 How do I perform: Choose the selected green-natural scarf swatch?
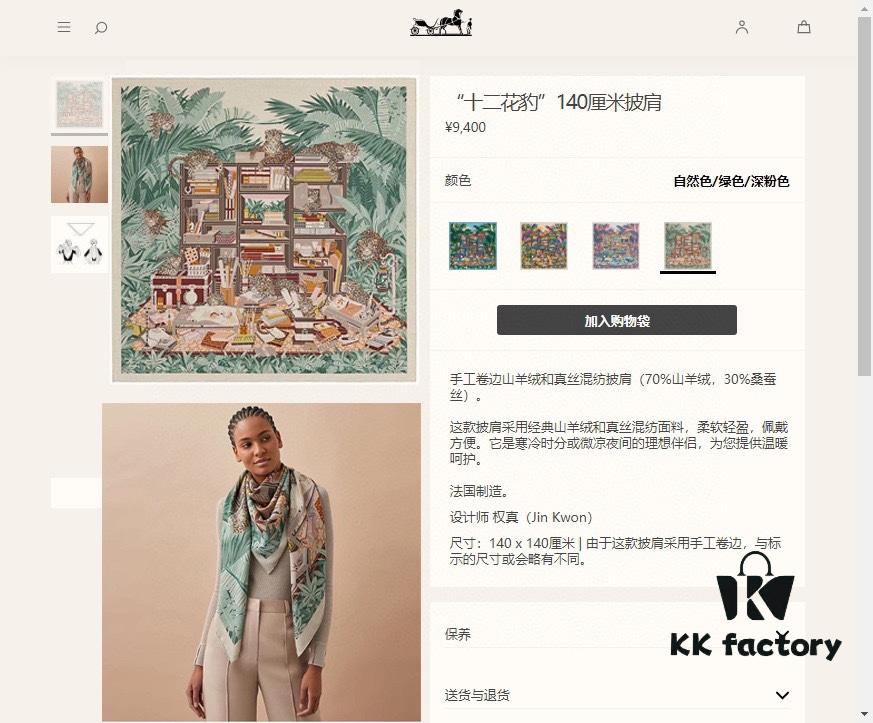688,245
